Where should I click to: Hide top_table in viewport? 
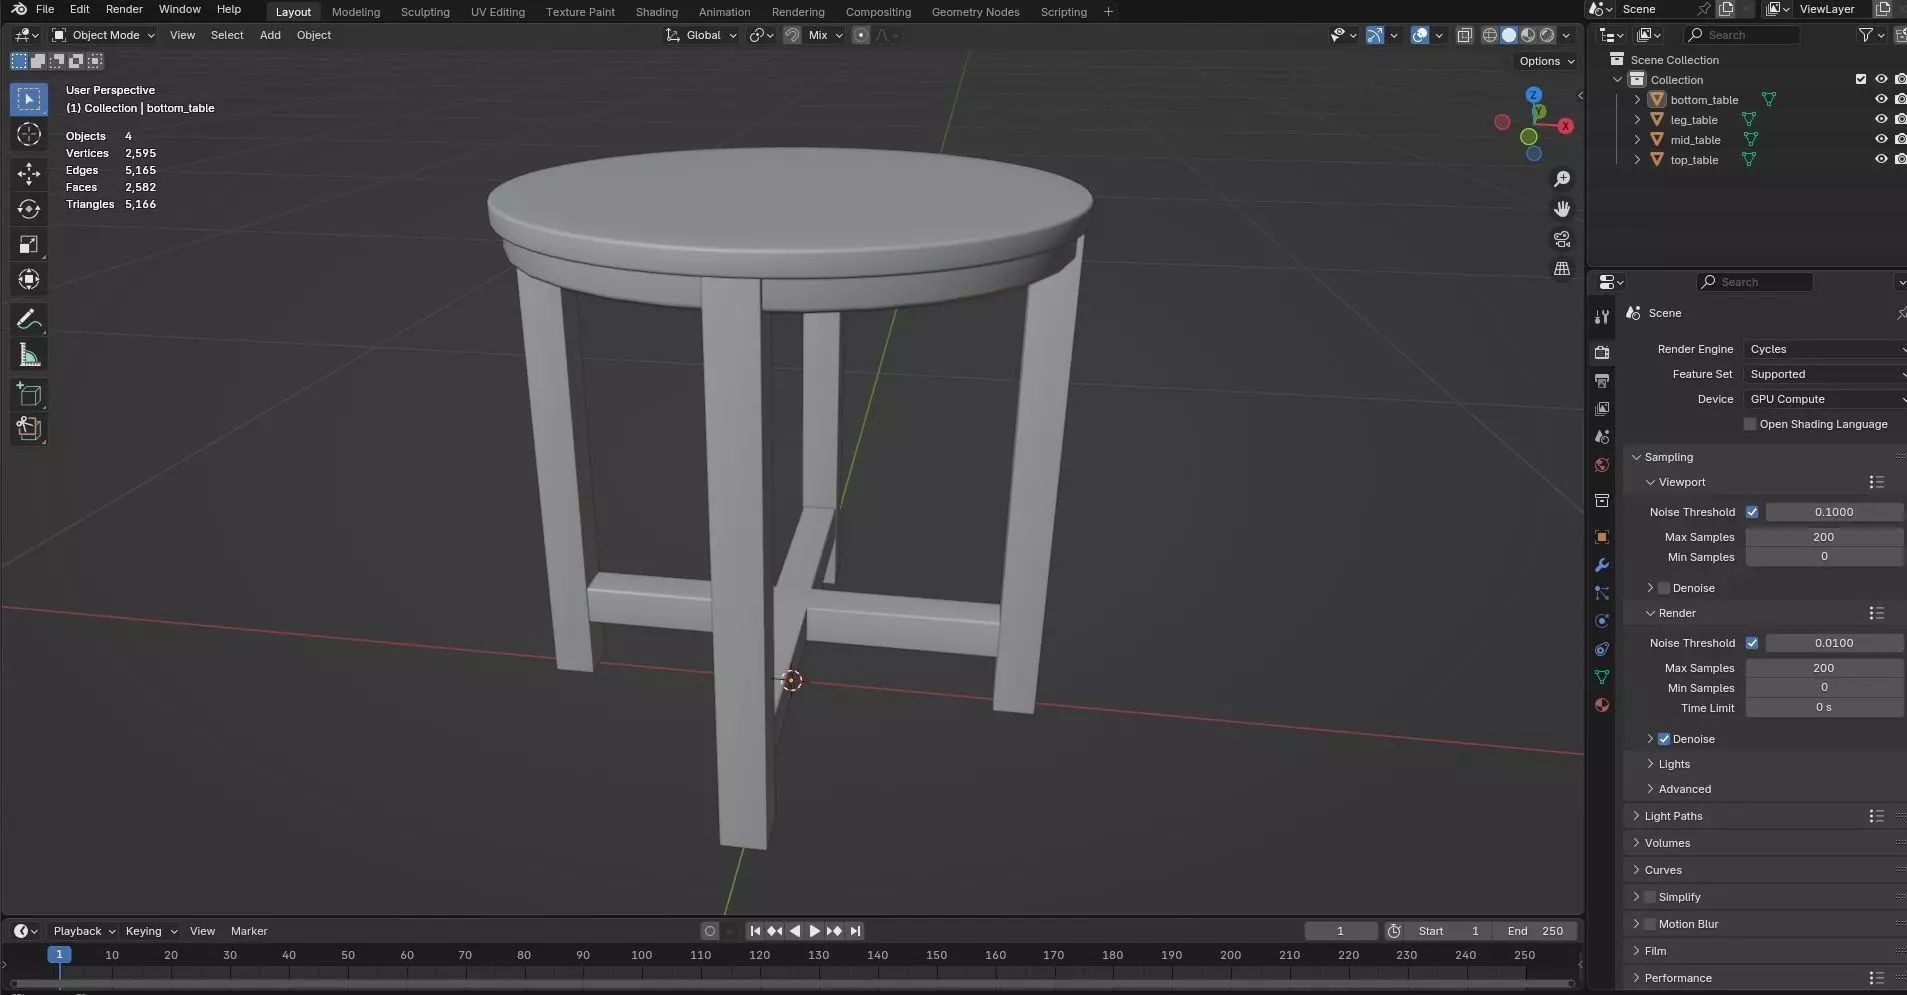tap(1880, 159)
